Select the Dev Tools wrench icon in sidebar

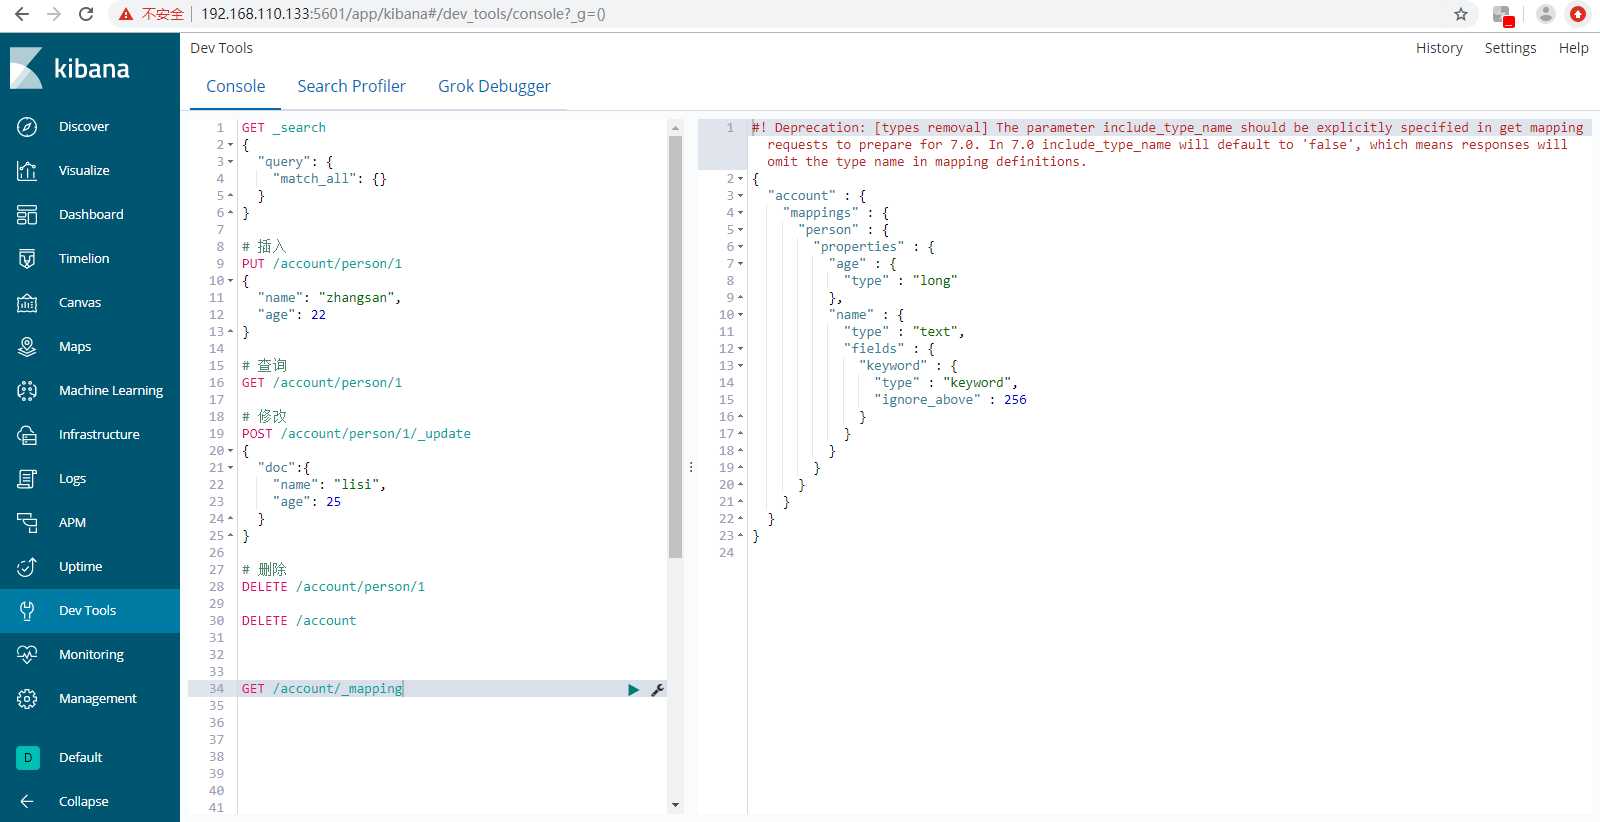(x=27, y=611)
